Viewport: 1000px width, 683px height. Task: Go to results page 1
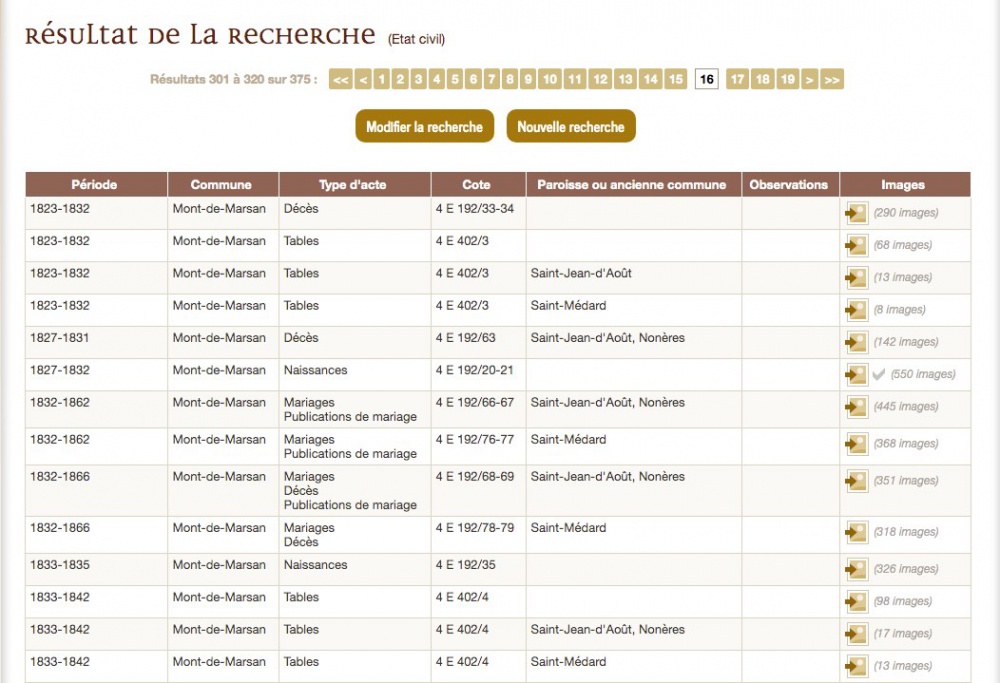[381, 80]
